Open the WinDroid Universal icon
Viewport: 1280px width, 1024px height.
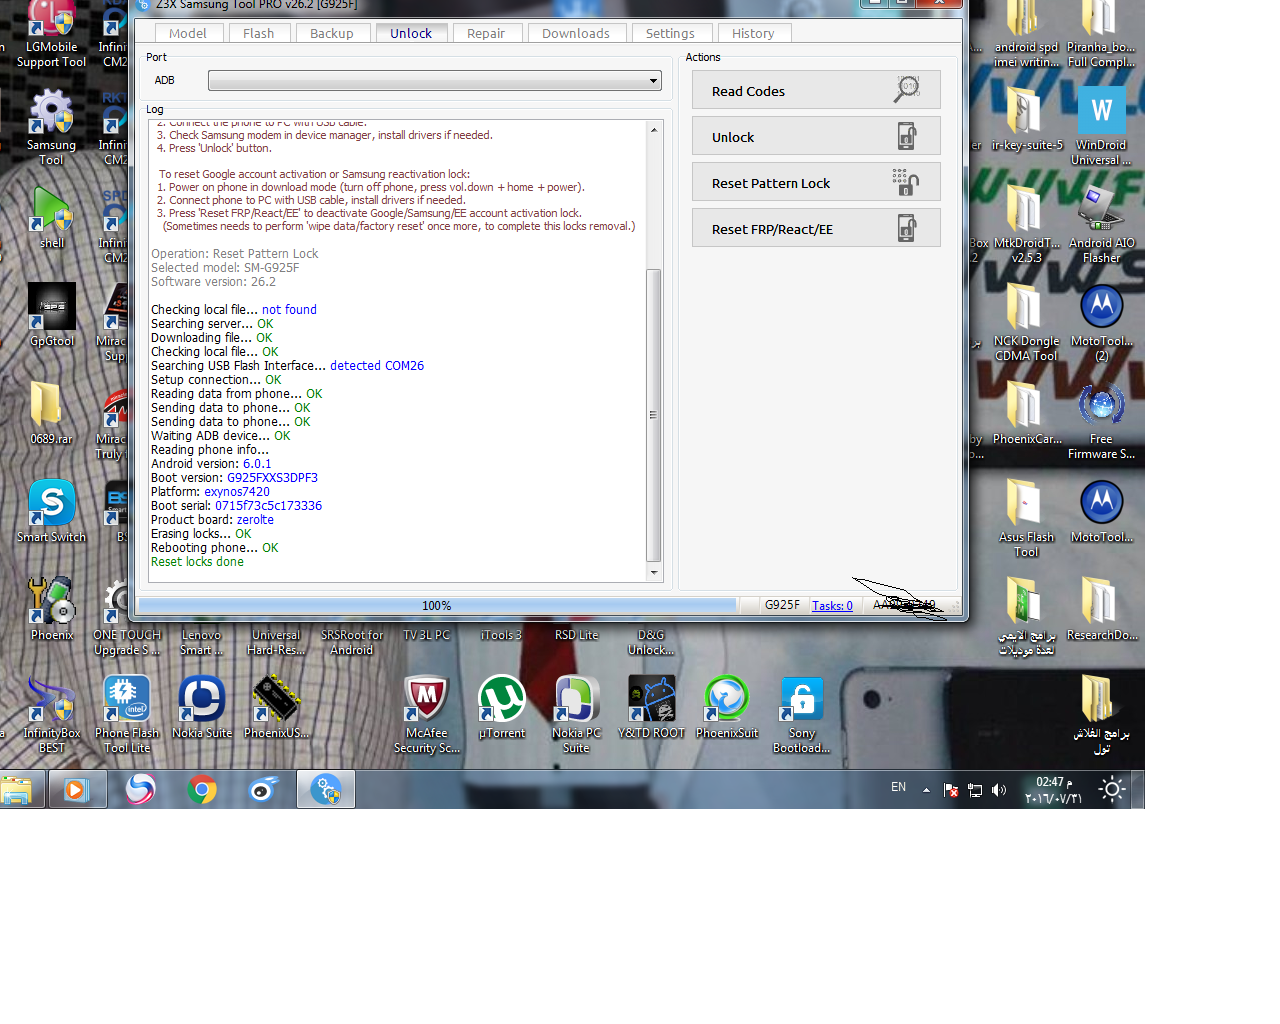point(1101,126)
